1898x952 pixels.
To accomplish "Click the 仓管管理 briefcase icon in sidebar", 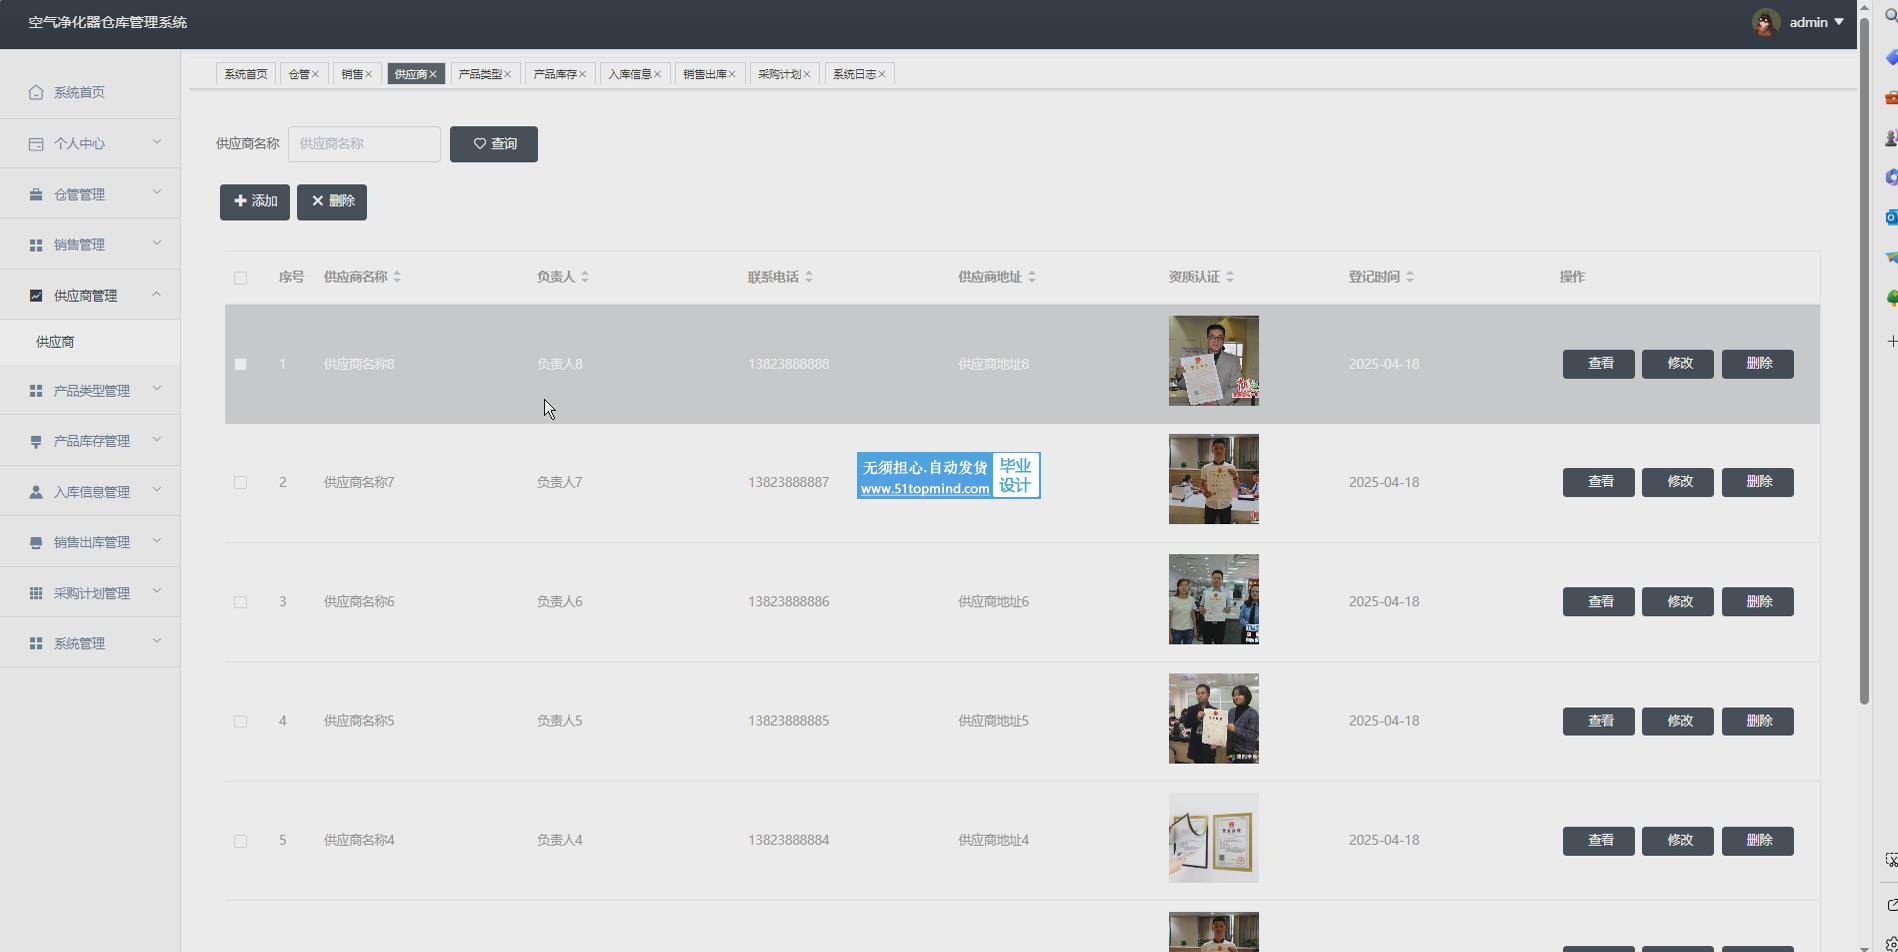I will 36,195.
